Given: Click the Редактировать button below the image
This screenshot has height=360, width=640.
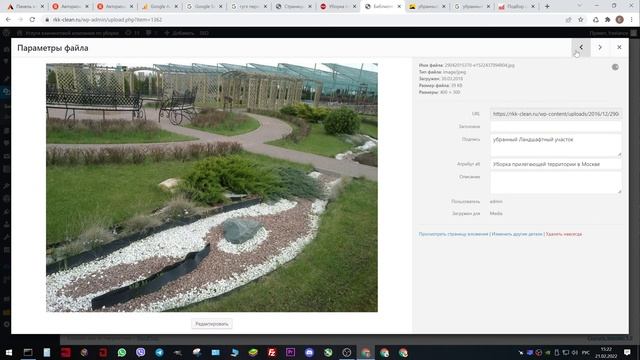Looking at the screenshot, I should tap(211, 324).
